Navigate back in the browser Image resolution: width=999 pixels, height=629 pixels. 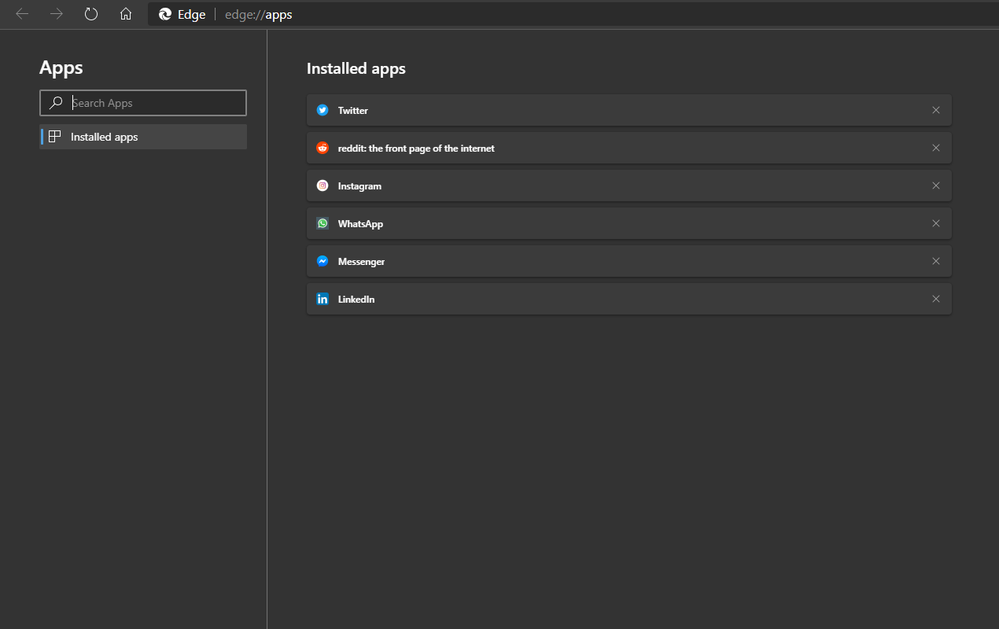[22, 14]
